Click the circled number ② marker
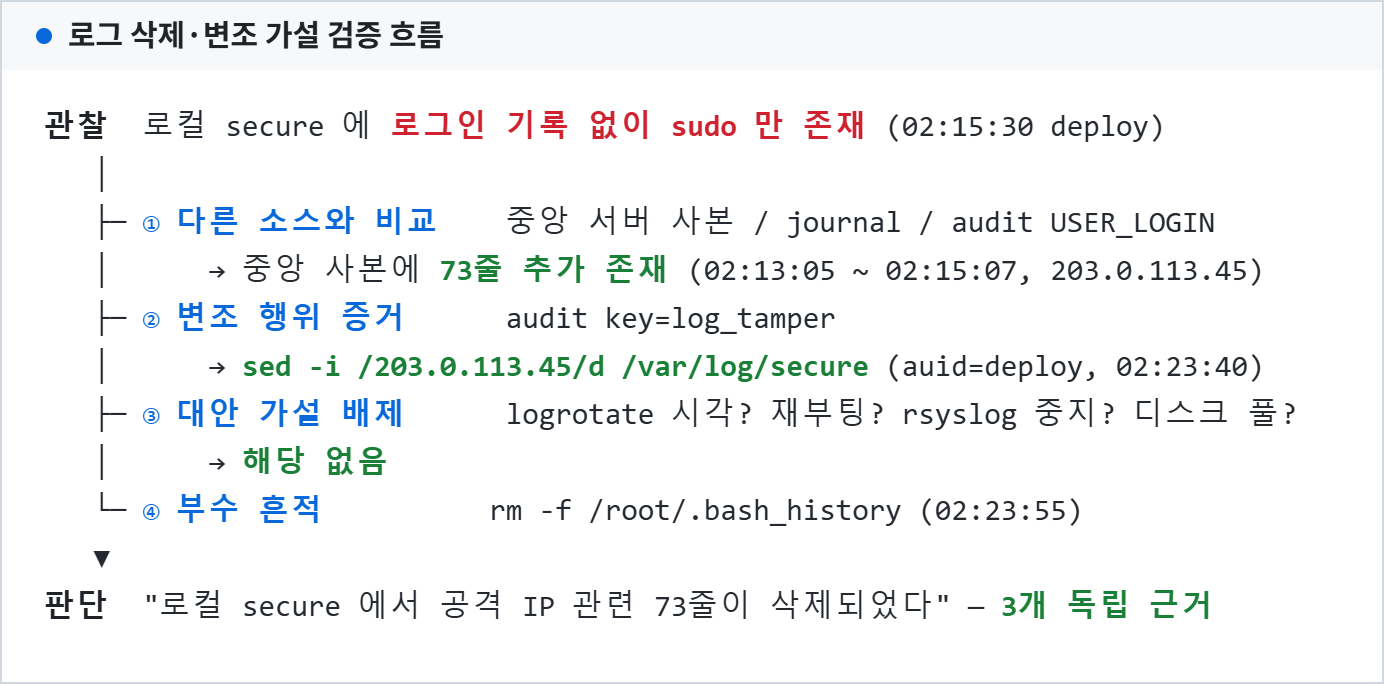This screenshot has width=1384, height=684. click(151, 319)
